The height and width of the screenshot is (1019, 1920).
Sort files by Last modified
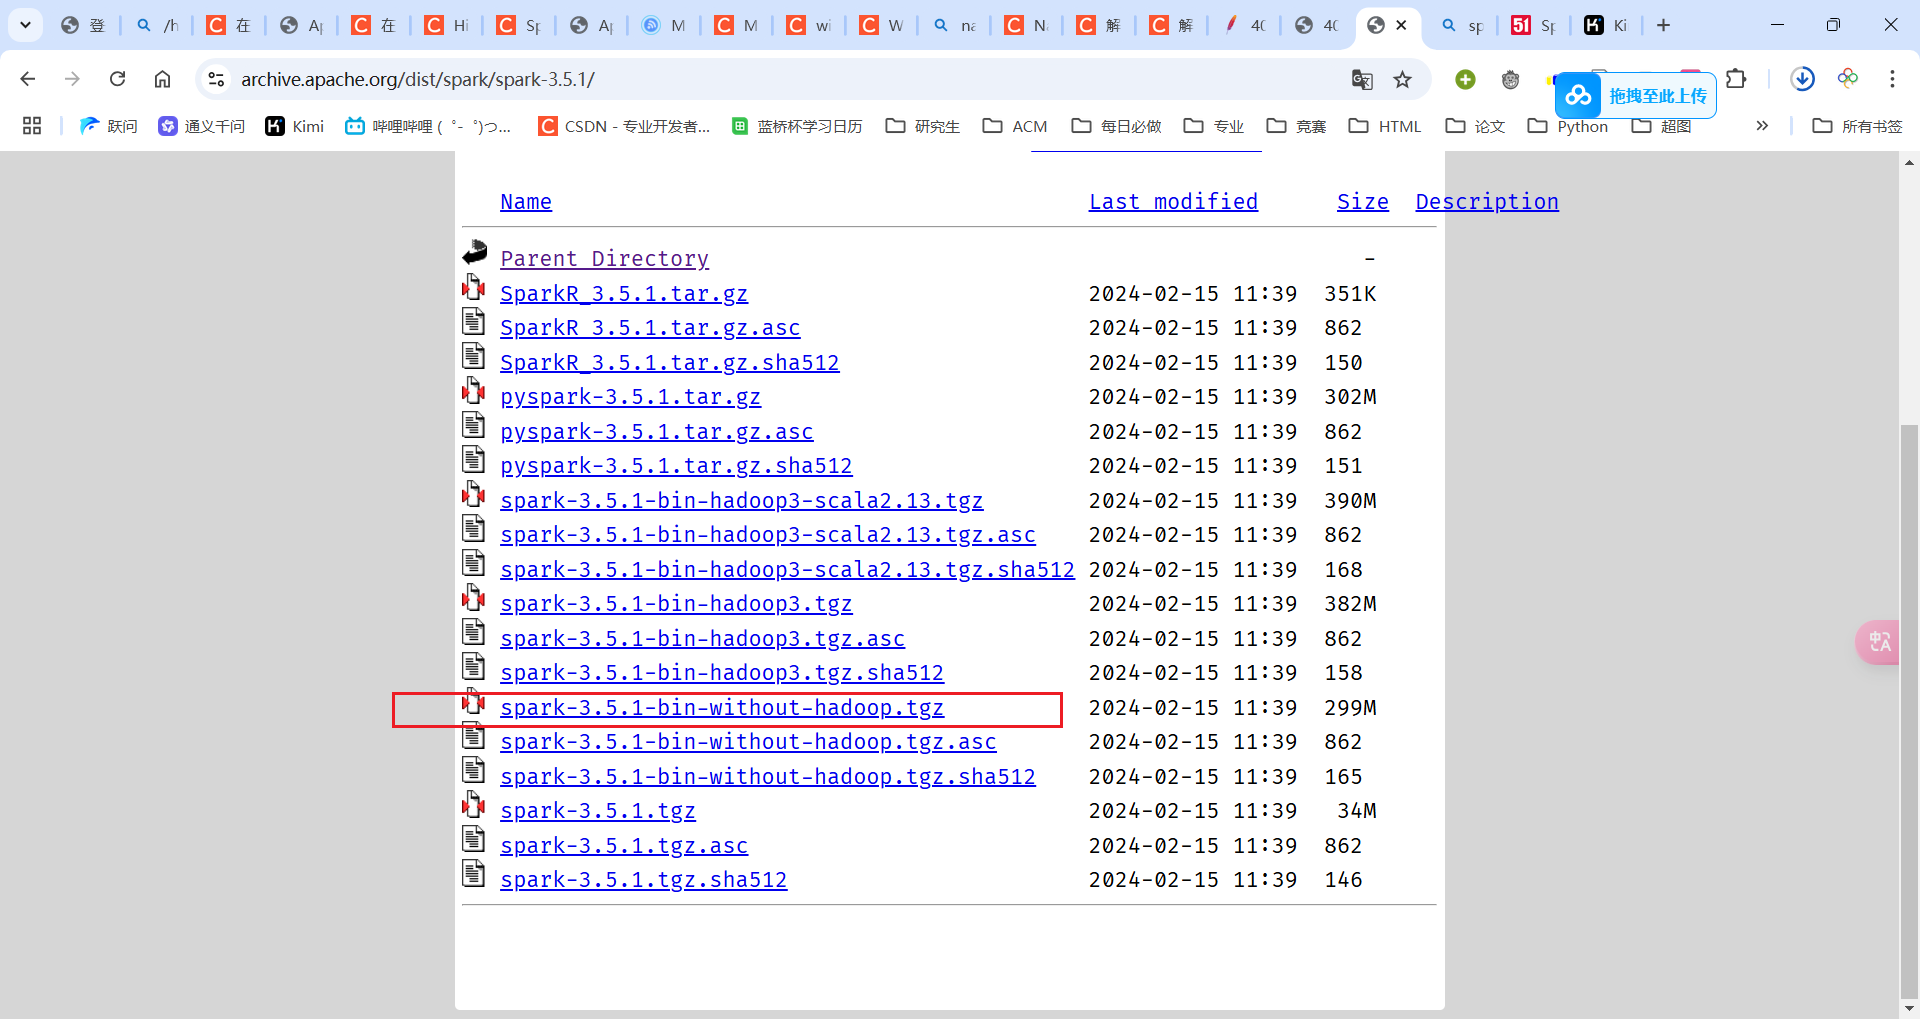click(x=1172, y=201)
